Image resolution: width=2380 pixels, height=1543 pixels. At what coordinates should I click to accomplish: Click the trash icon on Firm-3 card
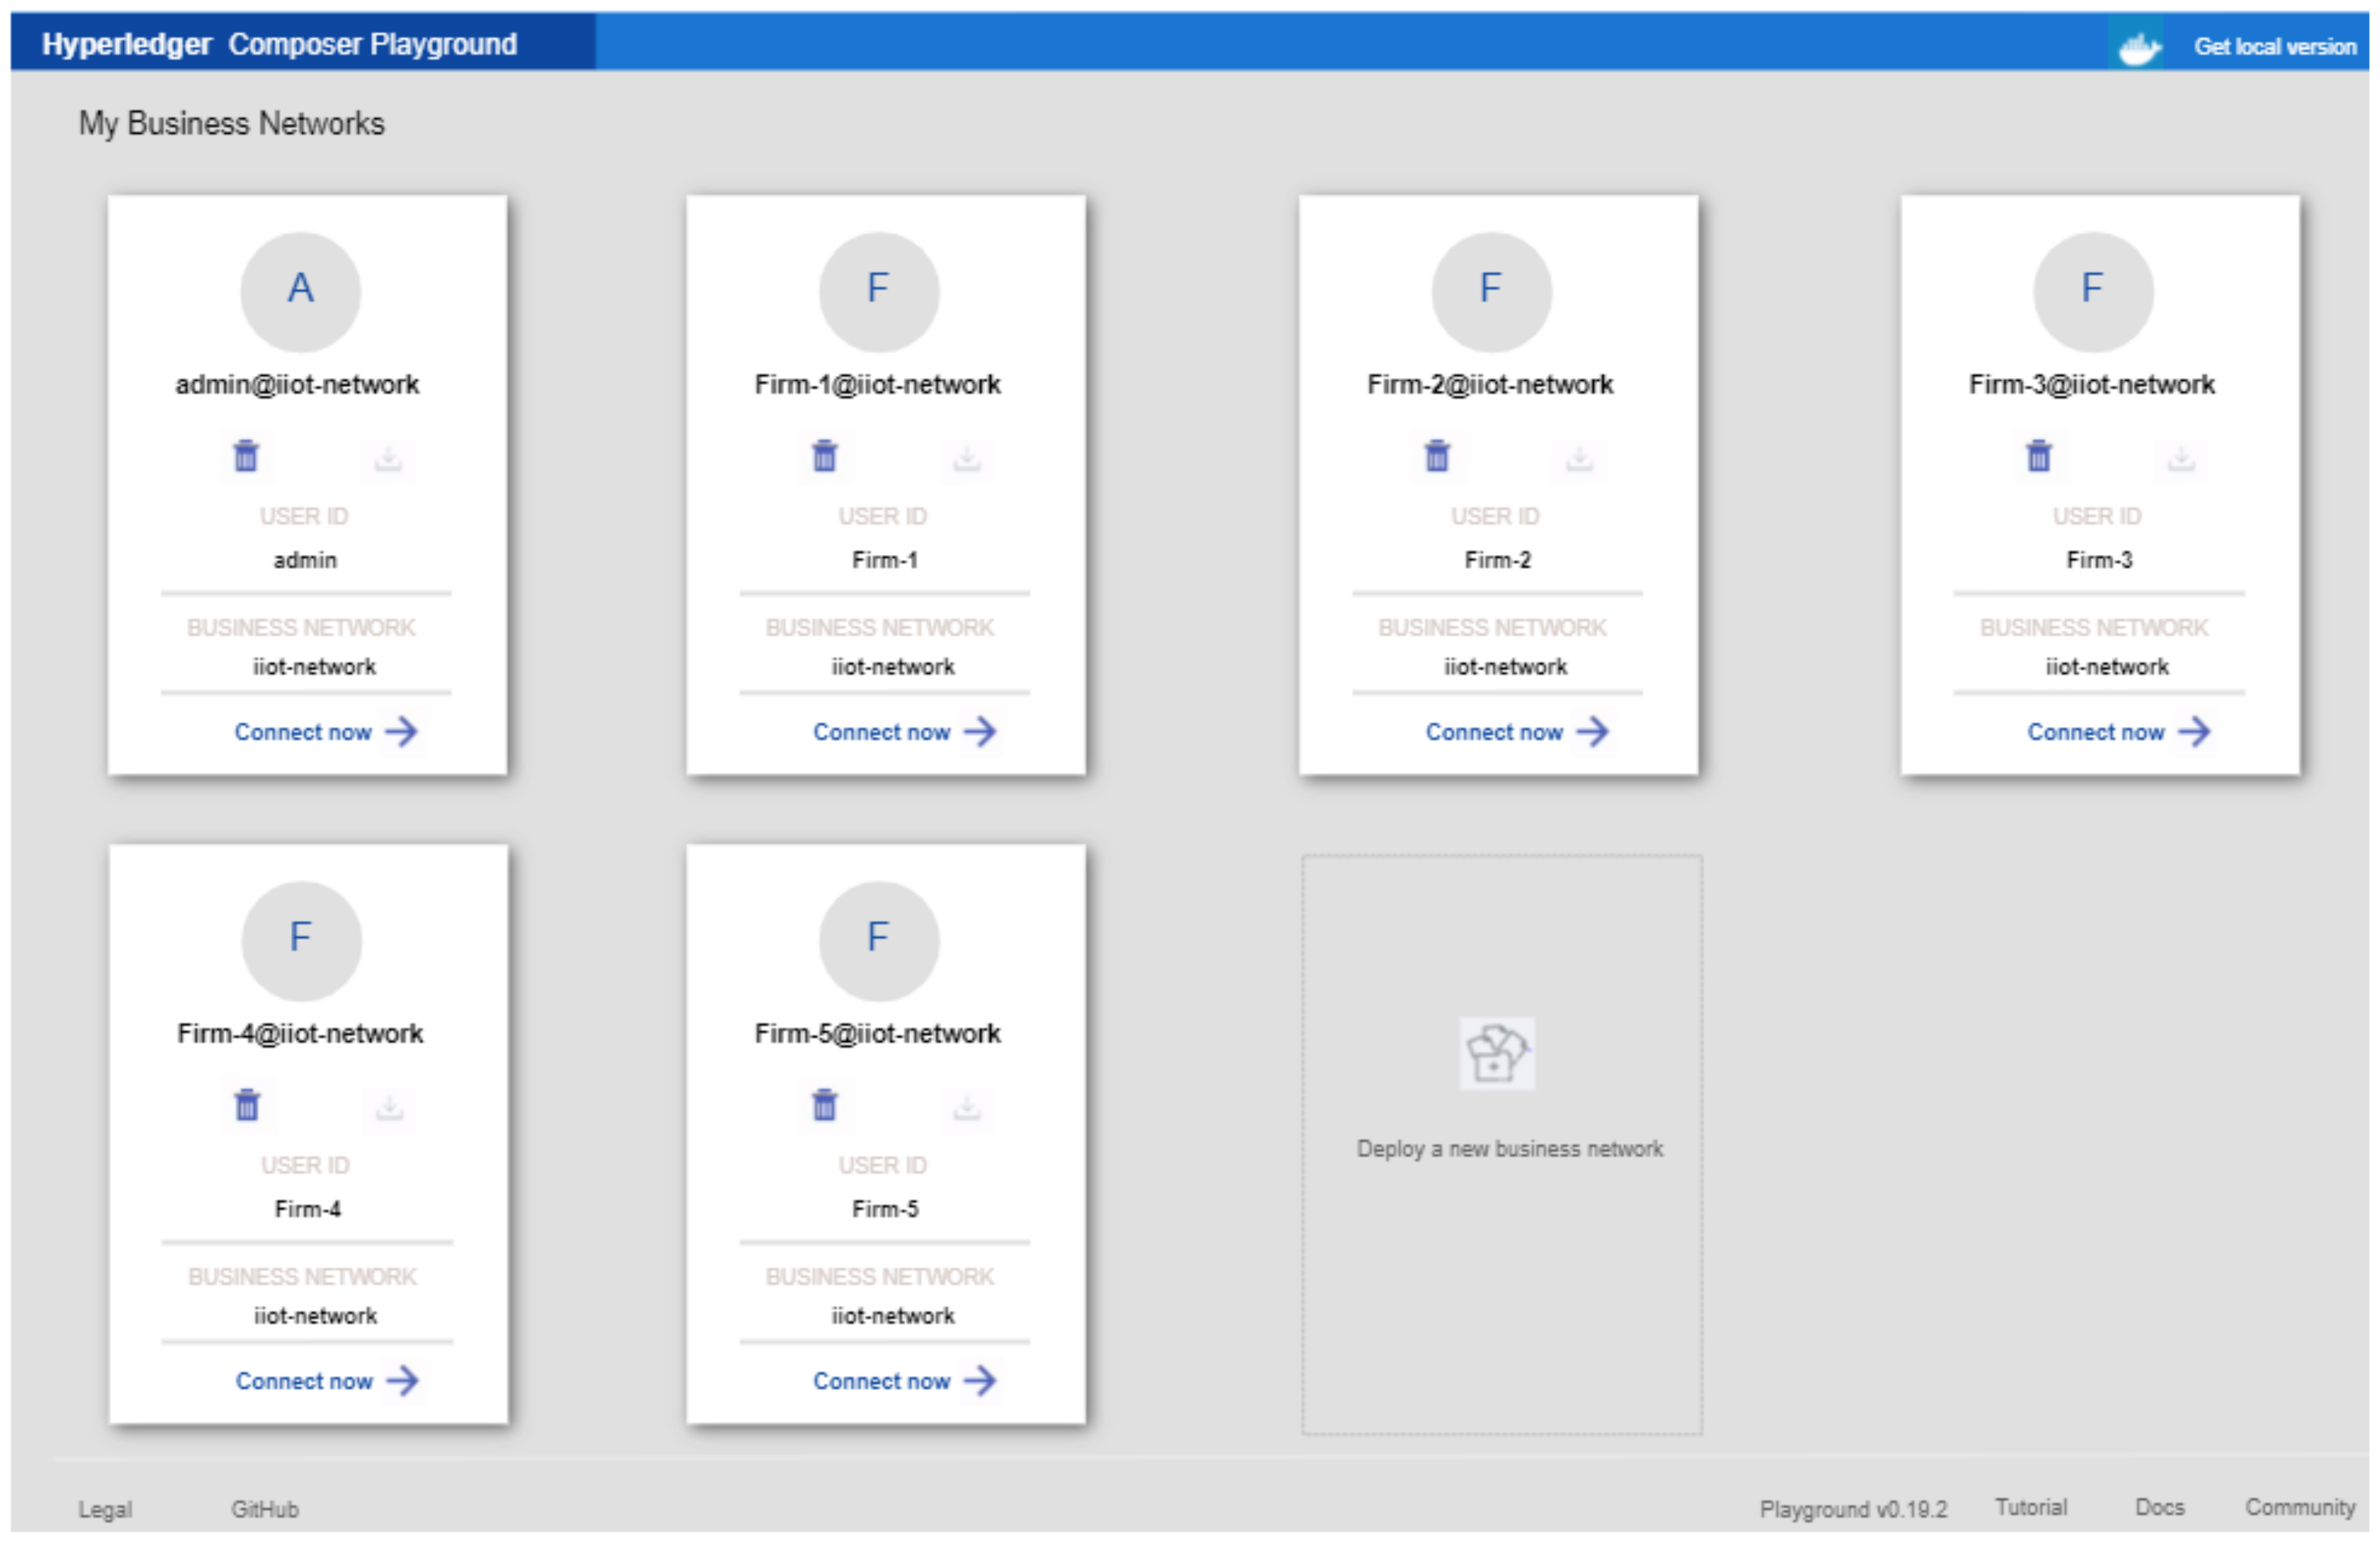tap(2038, 456)
